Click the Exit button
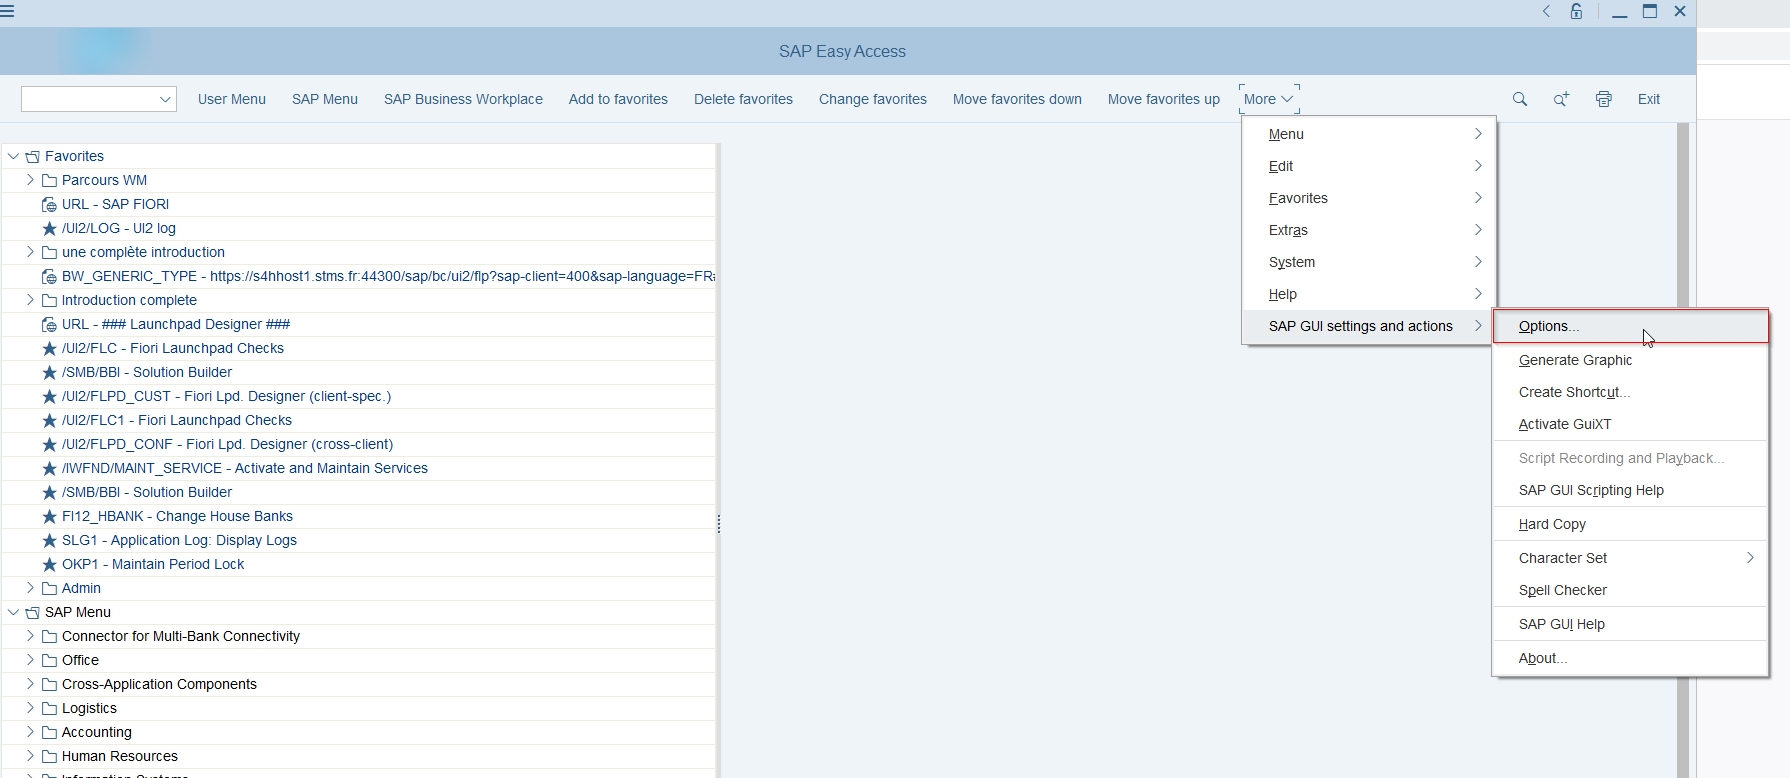Screen dimensions: 1790x778 tap(1649, 99)
